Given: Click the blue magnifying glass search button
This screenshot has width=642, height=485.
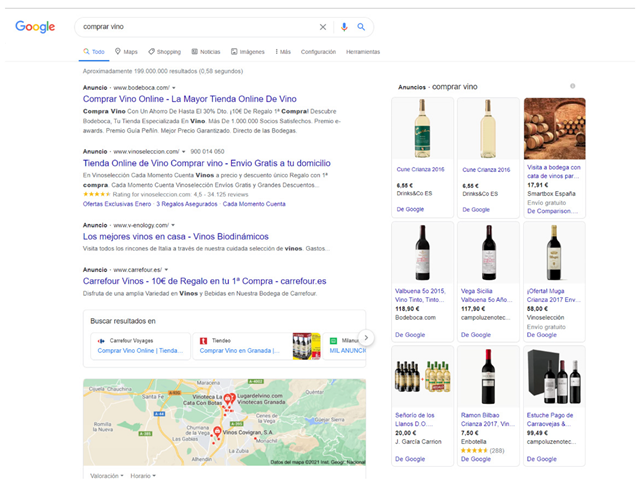Looking at the screenshot, I should 361,27.
